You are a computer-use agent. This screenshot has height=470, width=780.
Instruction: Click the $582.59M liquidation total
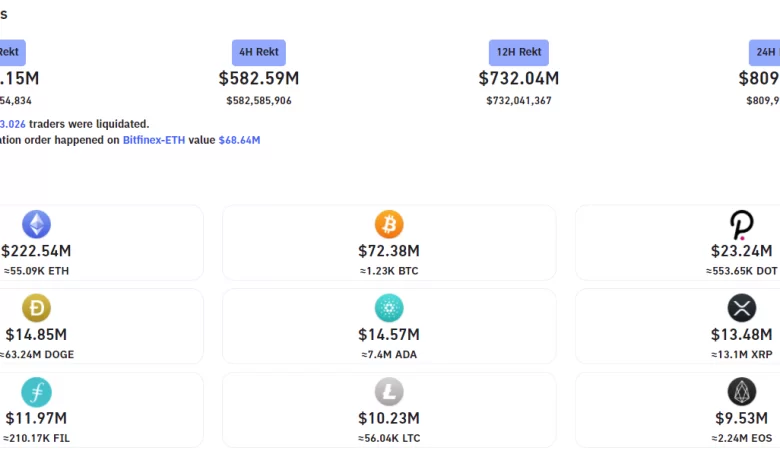(259, 78)
